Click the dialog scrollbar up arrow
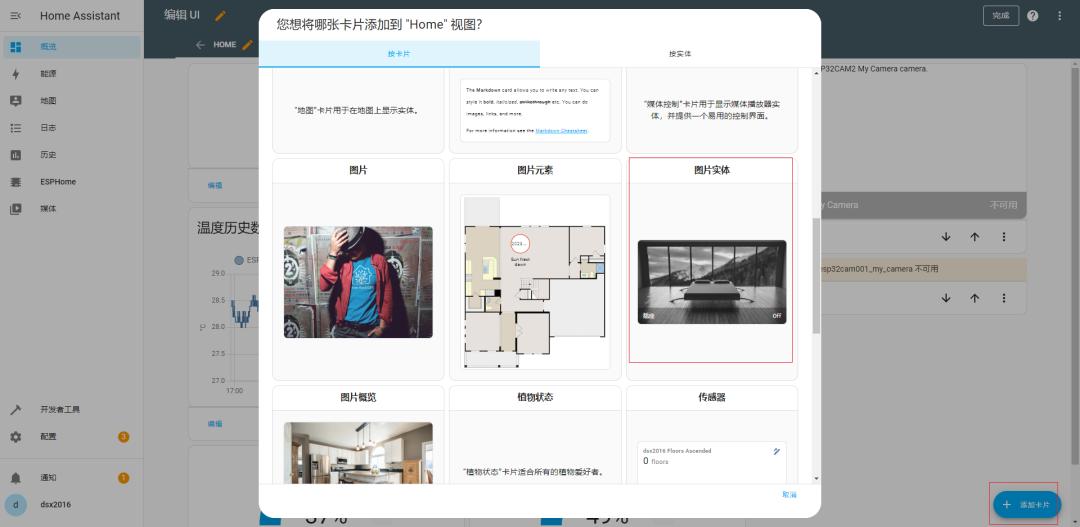This screenshot has height=527, width=1080. (x=816, y=73)
